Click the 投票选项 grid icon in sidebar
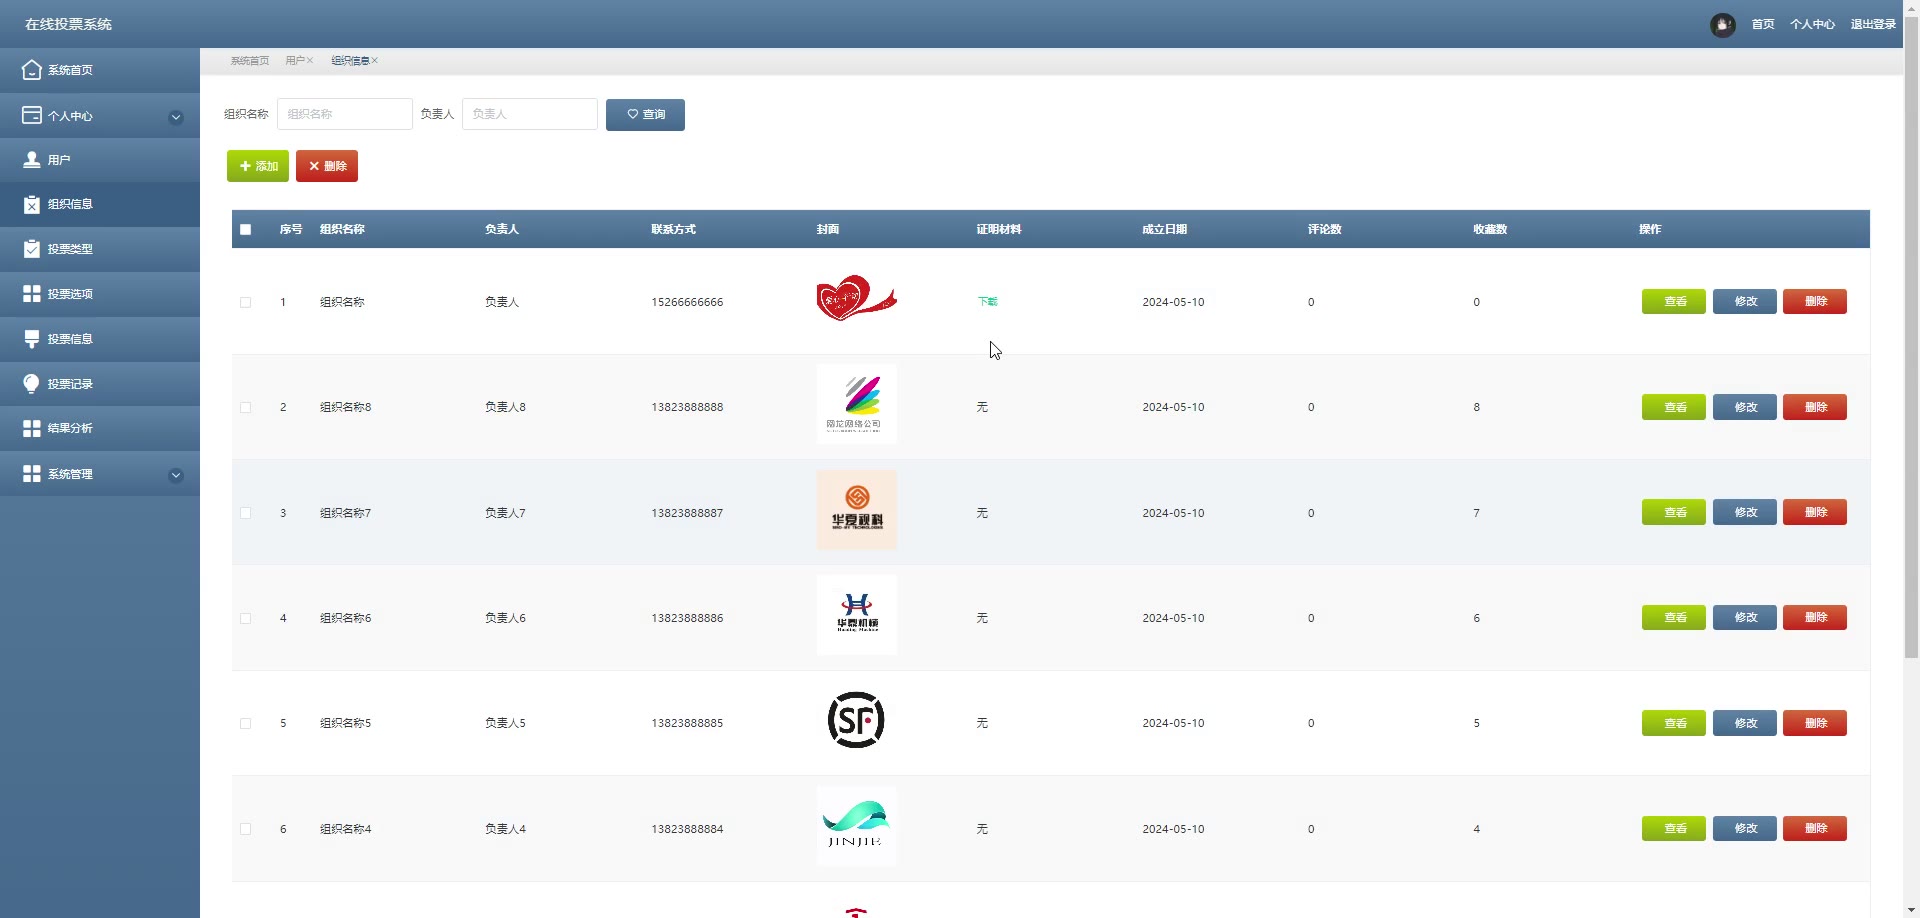The height and width of the screenshot is (918, 1920). [x=32, y=294]
